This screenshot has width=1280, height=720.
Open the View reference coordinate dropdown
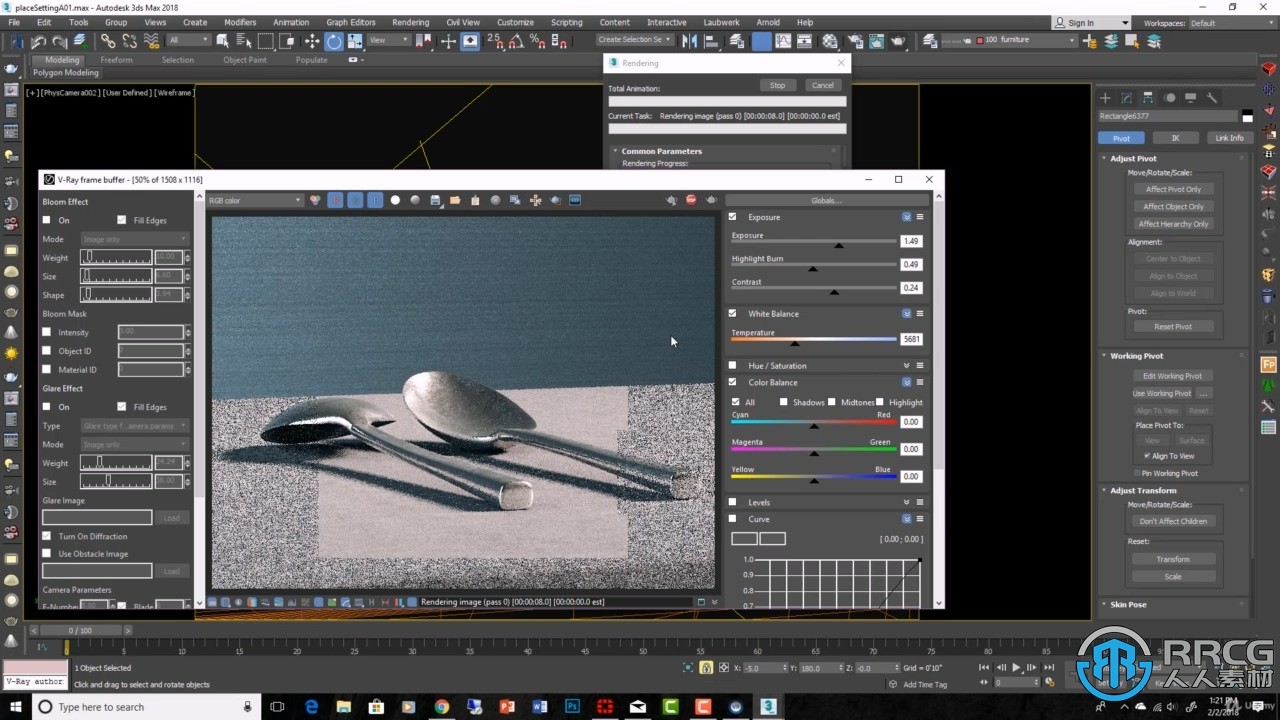tap(389, 40)
